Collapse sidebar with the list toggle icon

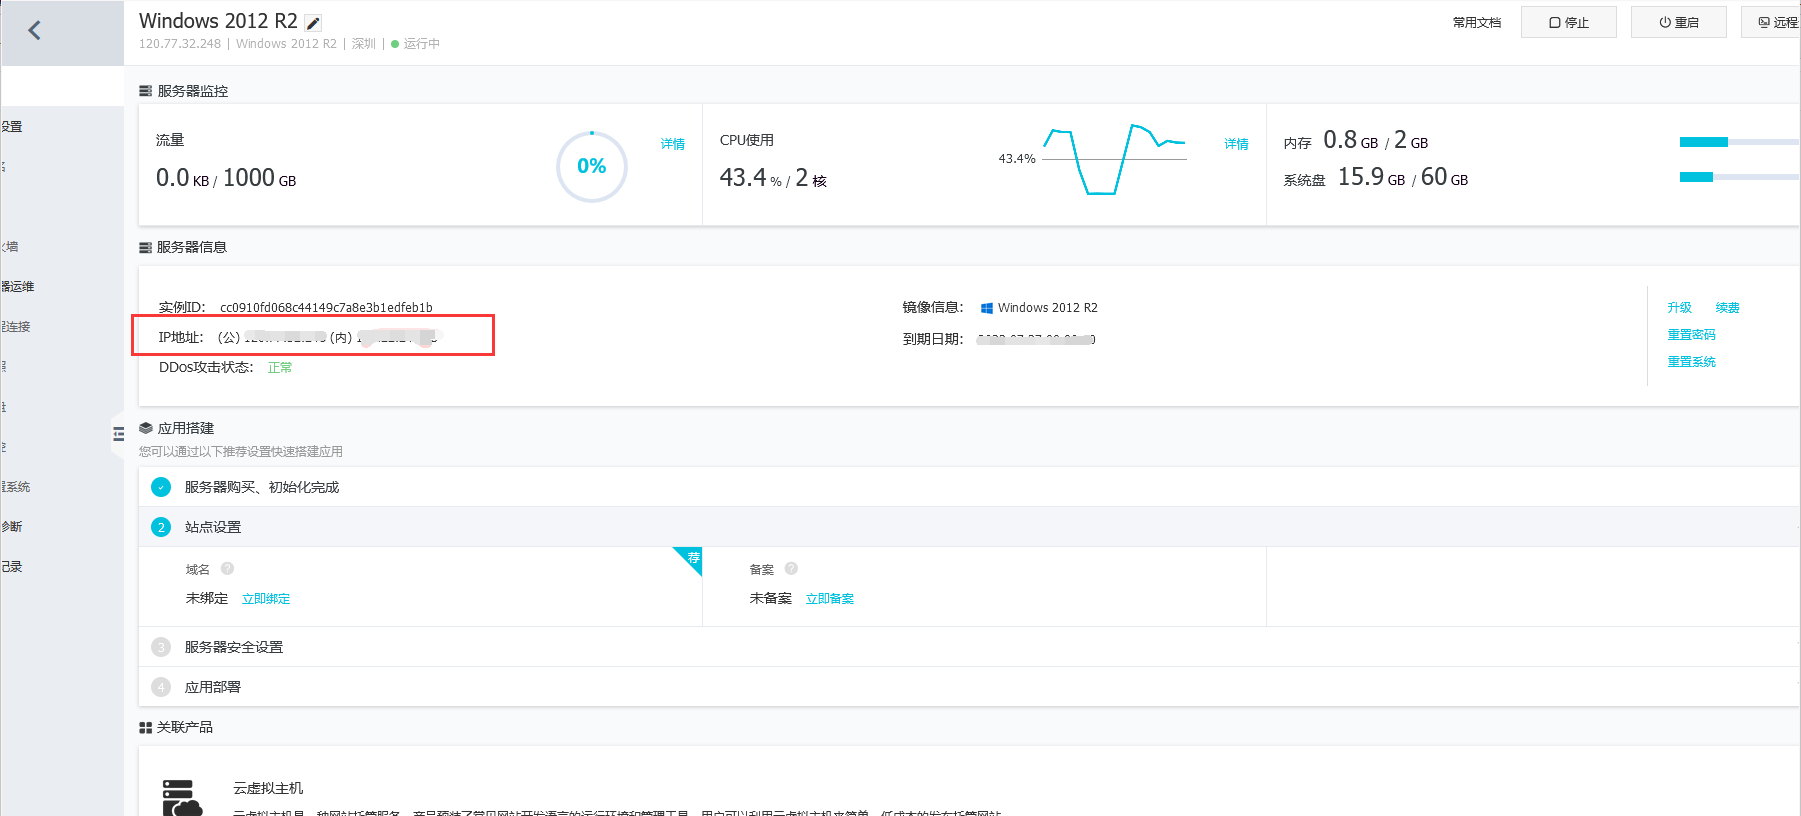point(118,434)
